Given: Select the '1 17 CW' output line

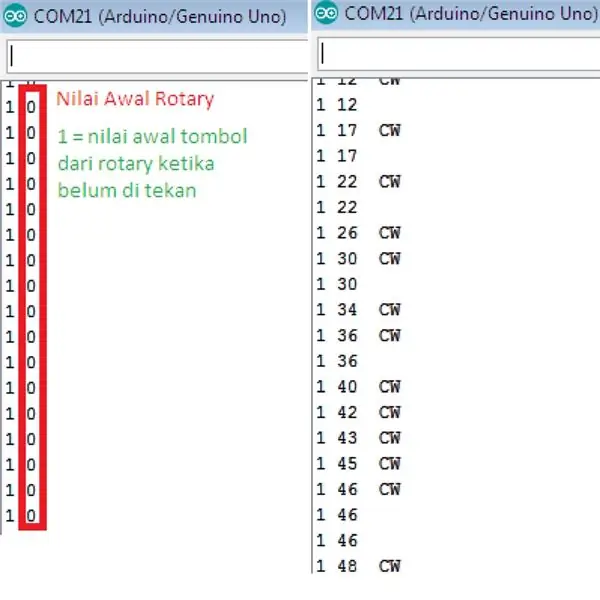Looking at the screenshot, I should (x=359, y=130).
